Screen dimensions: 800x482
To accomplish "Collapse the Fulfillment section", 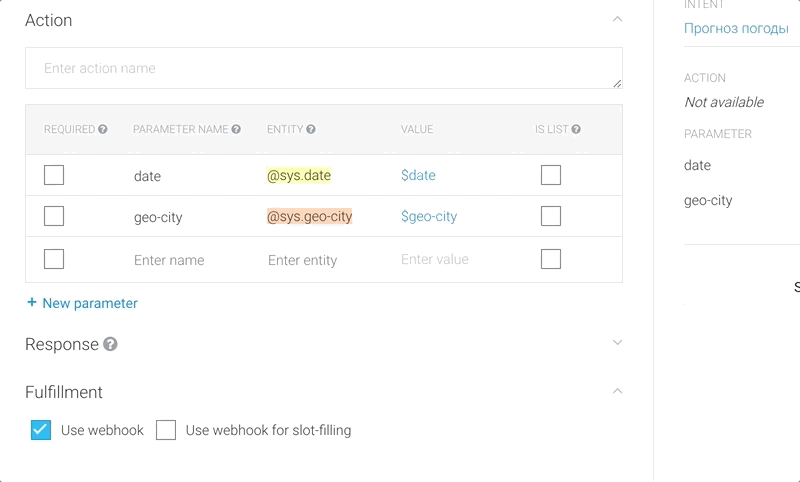I will point(617,391).
